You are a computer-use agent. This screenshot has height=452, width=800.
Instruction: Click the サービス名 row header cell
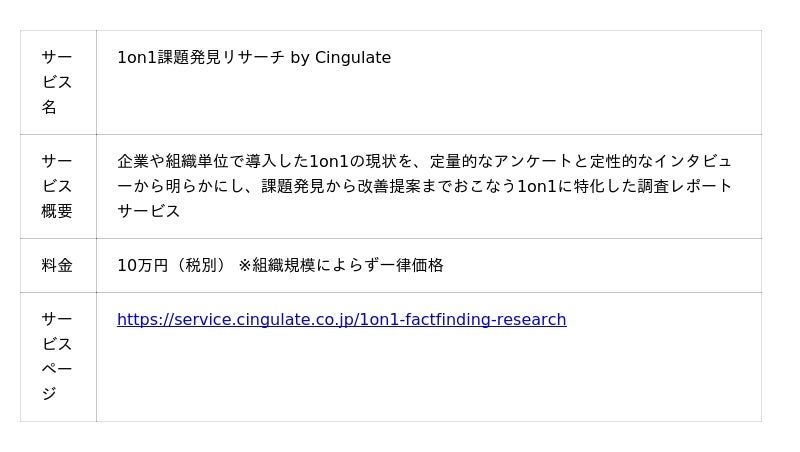(x=58, y=83)
